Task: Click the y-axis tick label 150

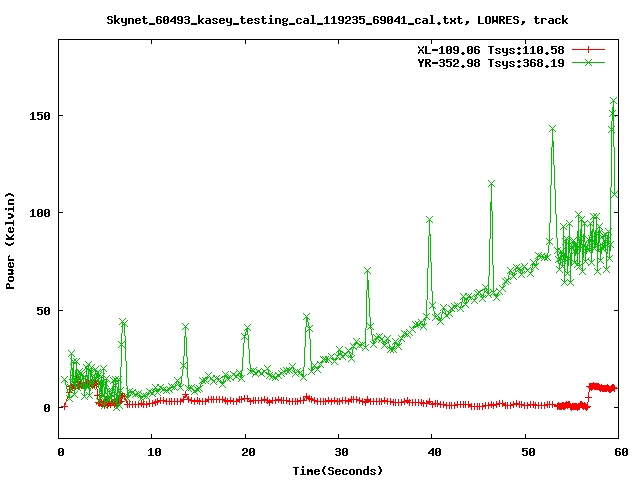Action: (40, 116)
